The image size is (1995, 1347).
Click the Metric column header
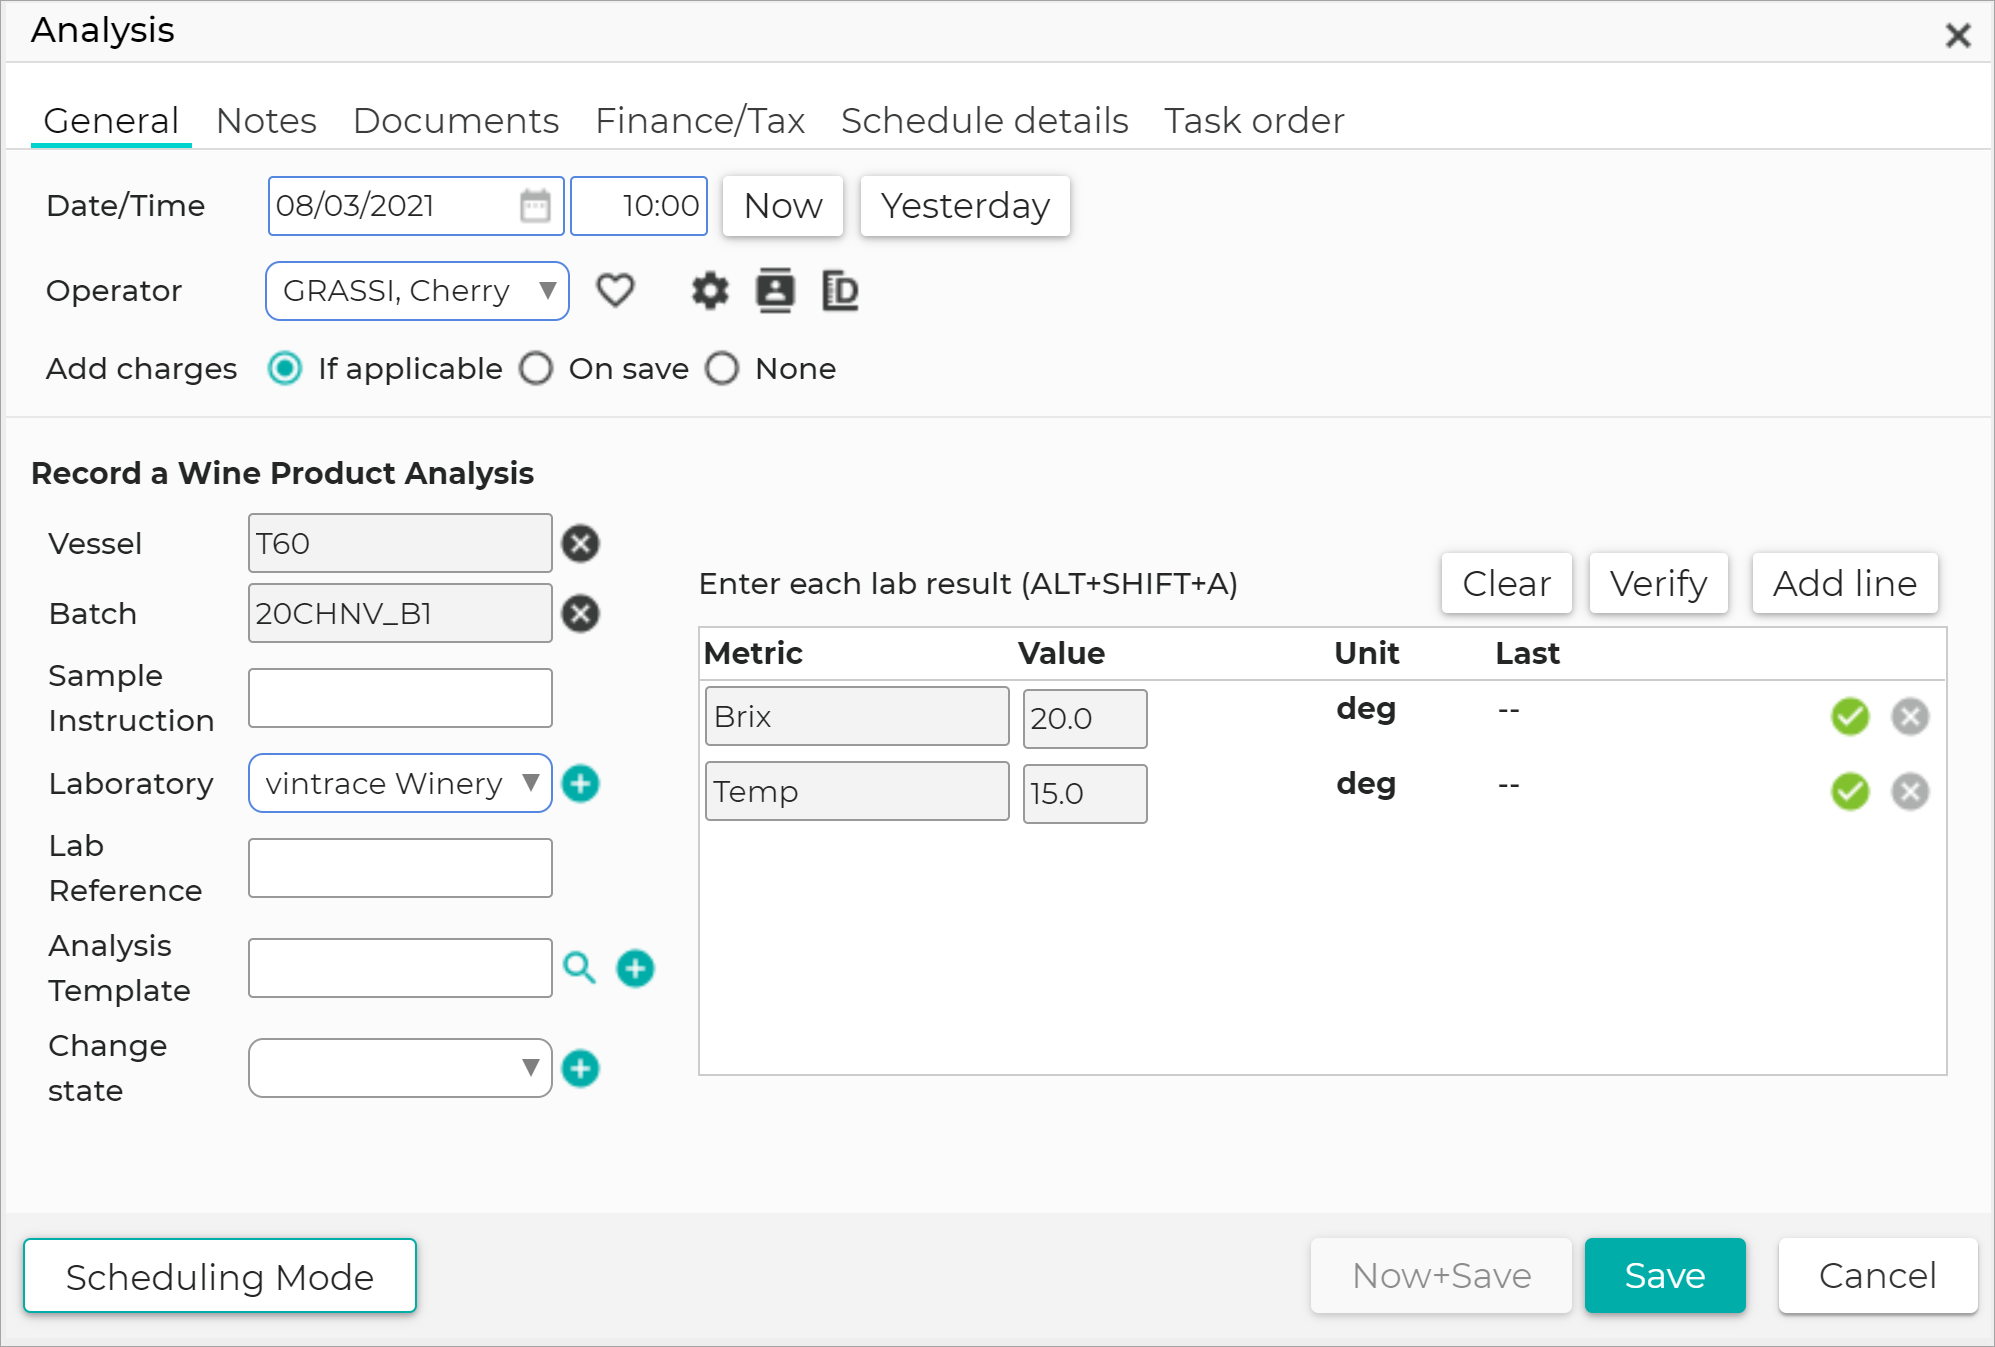753,653
